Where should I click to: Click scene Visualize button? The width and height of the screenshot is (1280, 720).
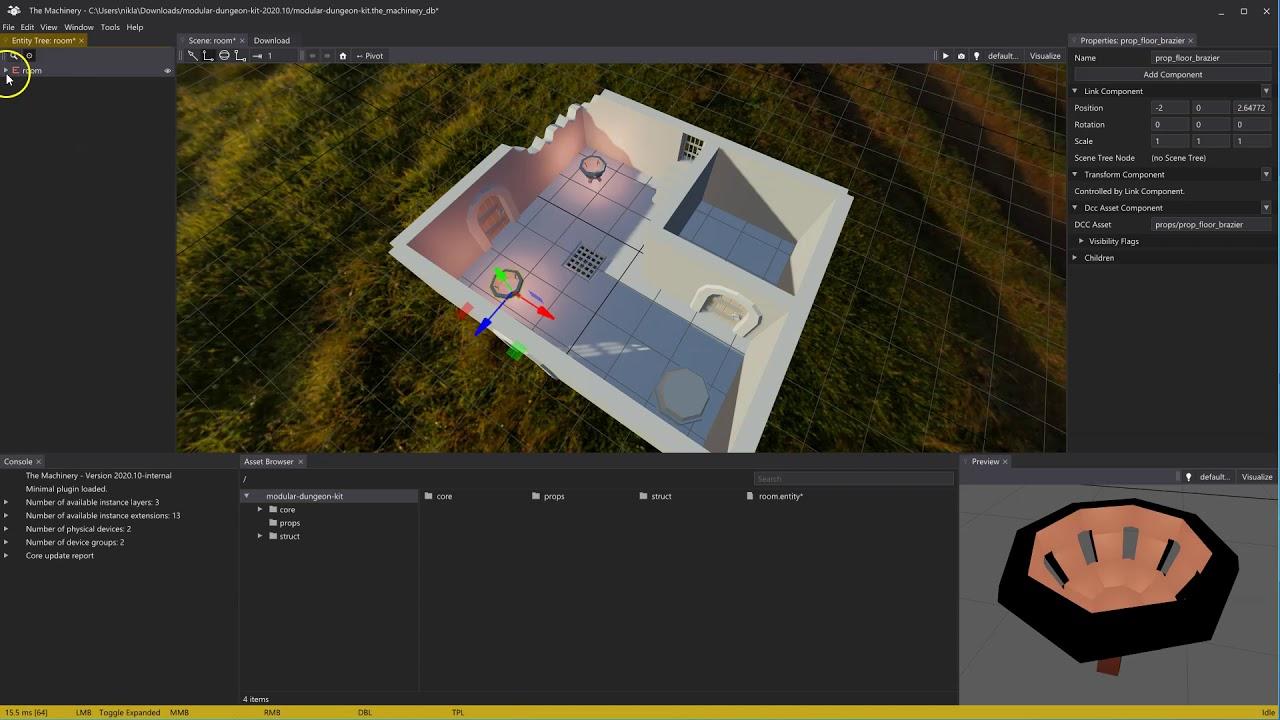click(x=1045, y=56)
